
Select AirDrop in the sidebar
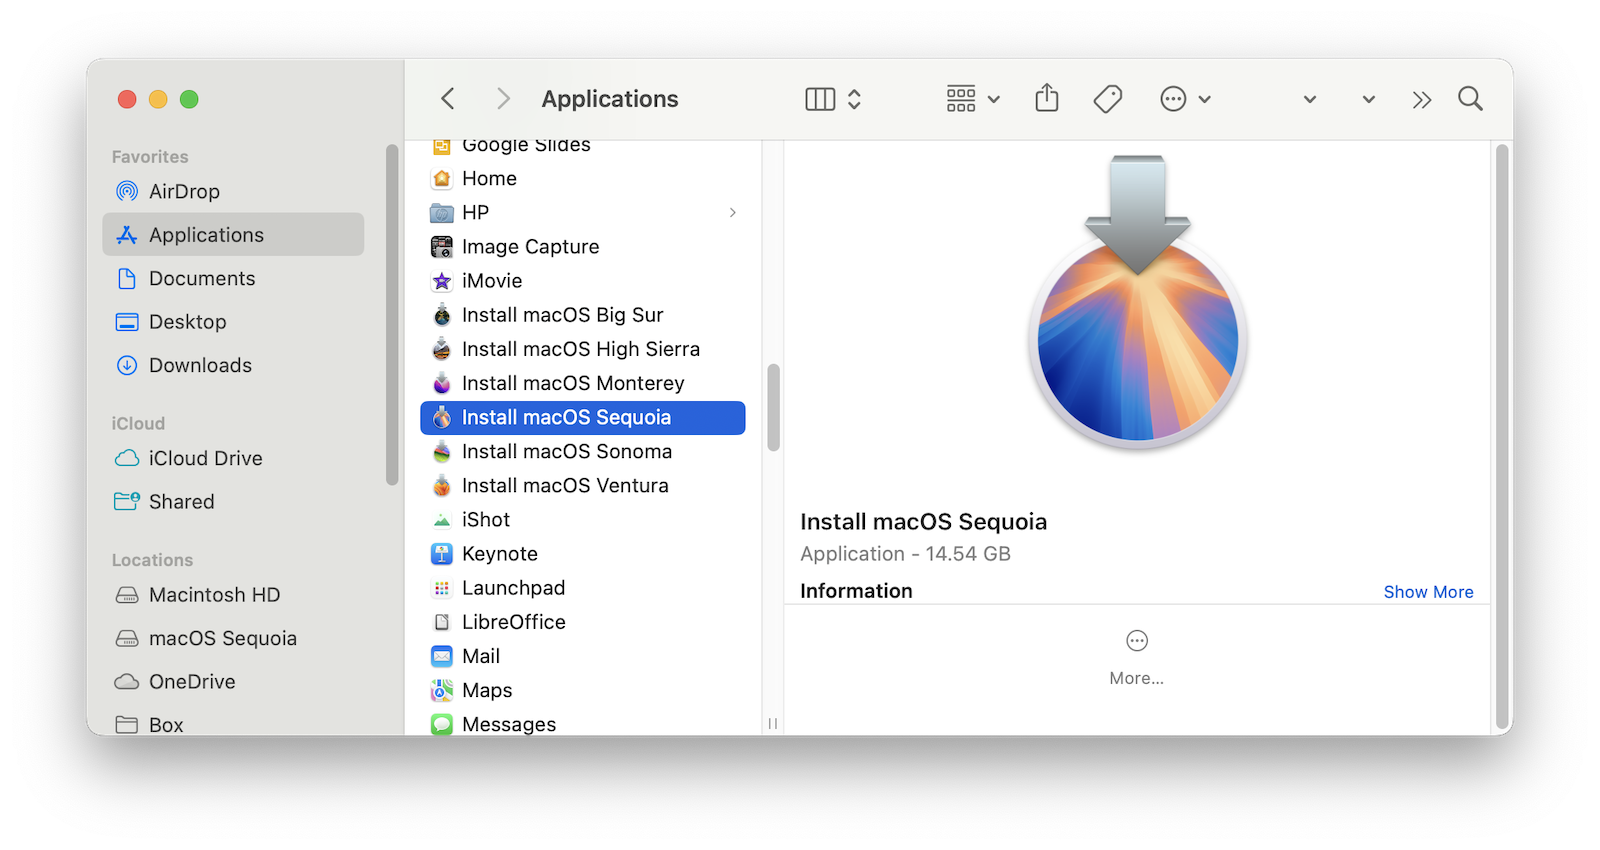(x=233, y=191)
